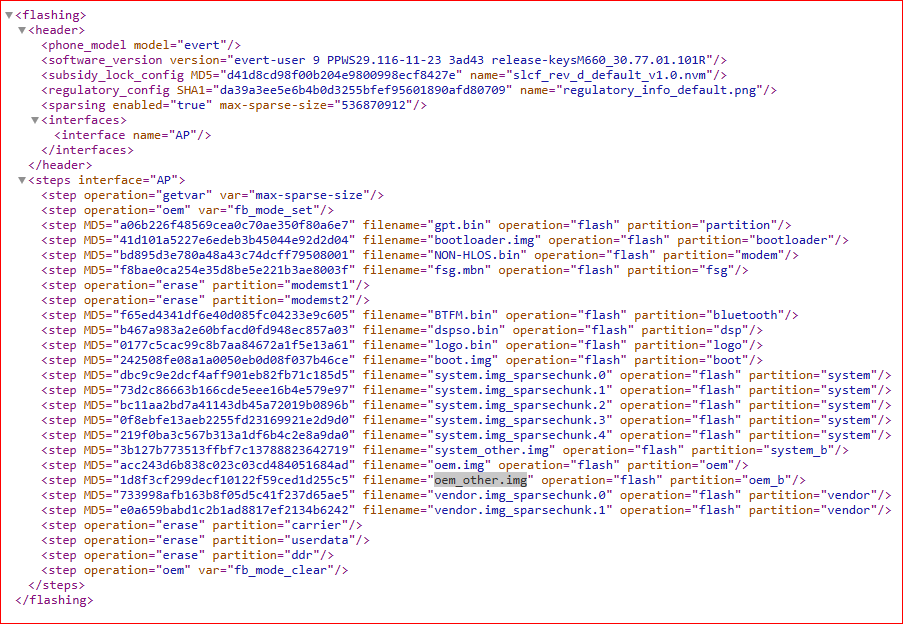Click MD5 value 41d101a5227e6edeb3b45044e92d2d04
This screenshot has width=903, height=624.
234,239
